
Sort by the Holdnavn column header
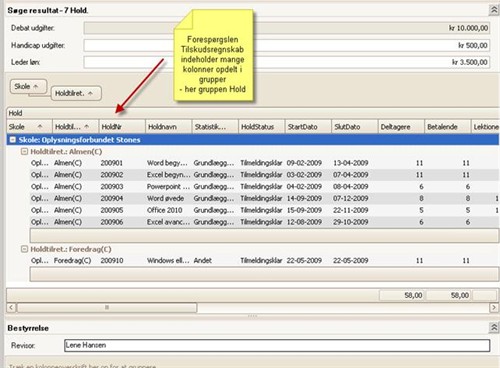coord(169,127)
